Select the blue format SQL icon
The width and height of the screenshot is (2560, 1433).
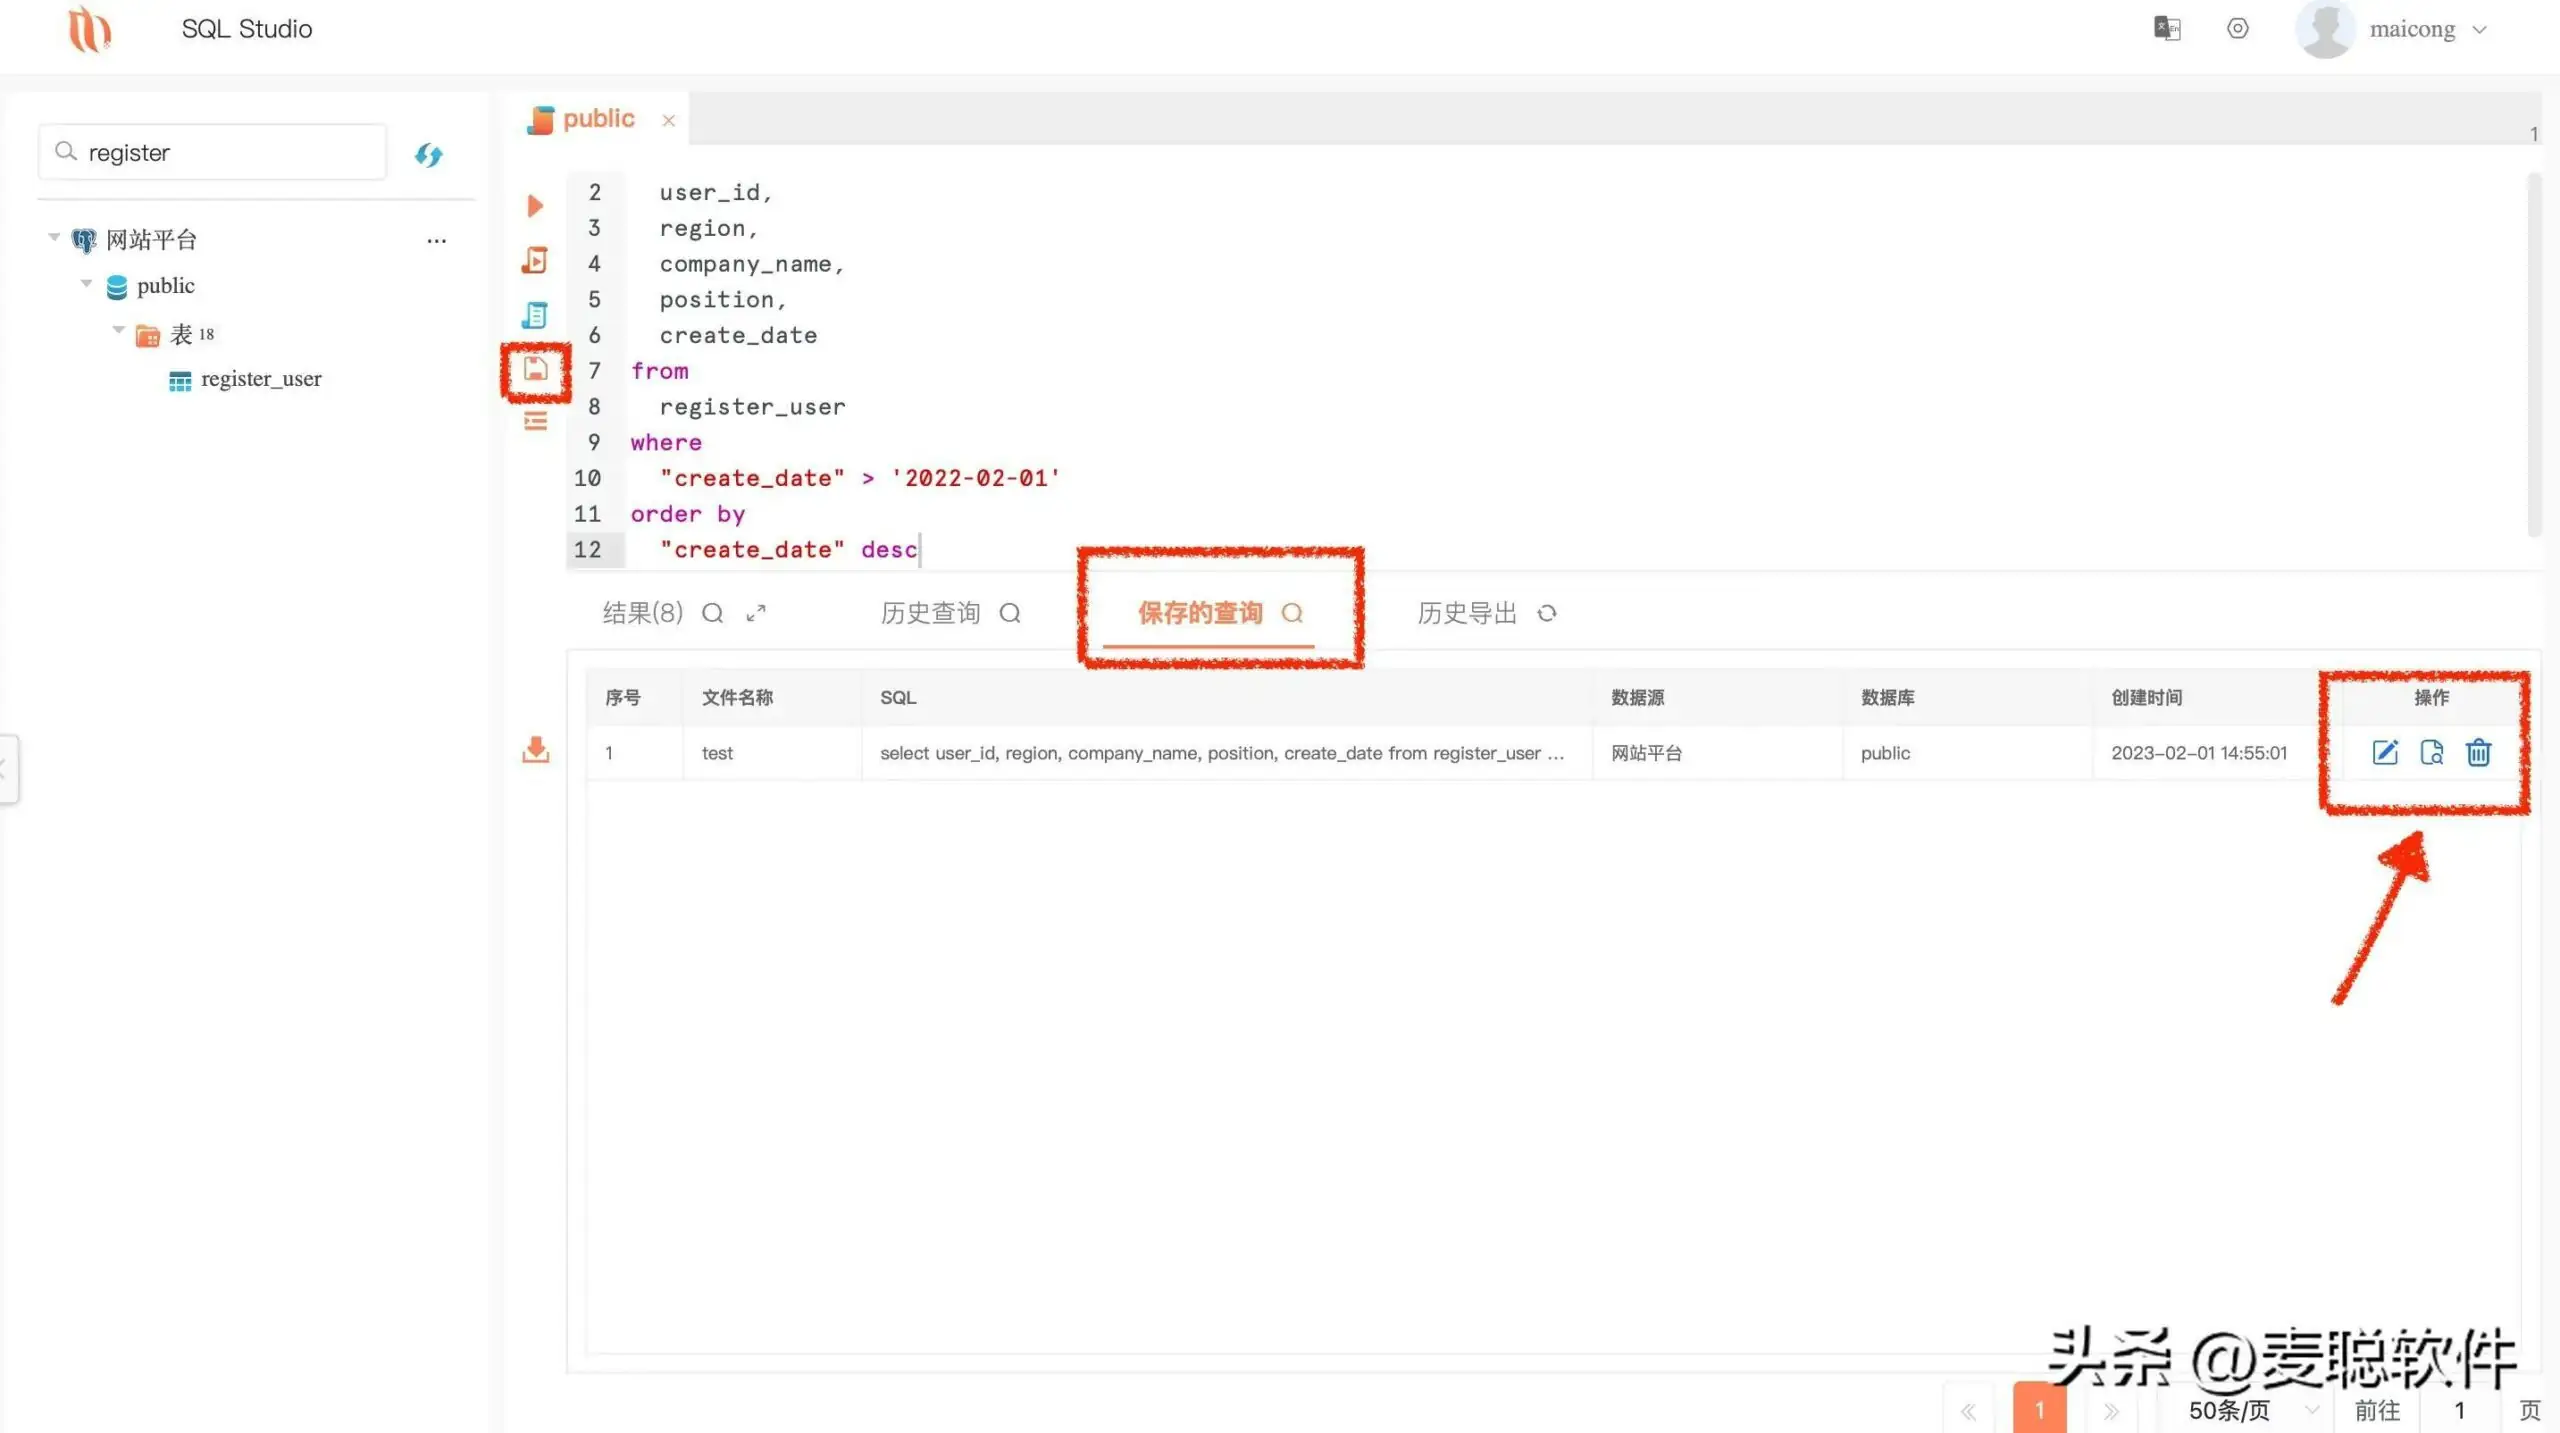(536, 315)
